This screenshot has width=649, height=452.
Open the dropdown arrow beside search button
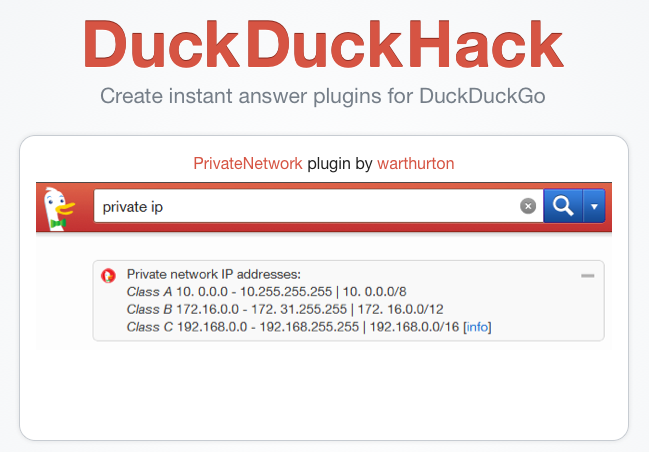coord(594,206)
